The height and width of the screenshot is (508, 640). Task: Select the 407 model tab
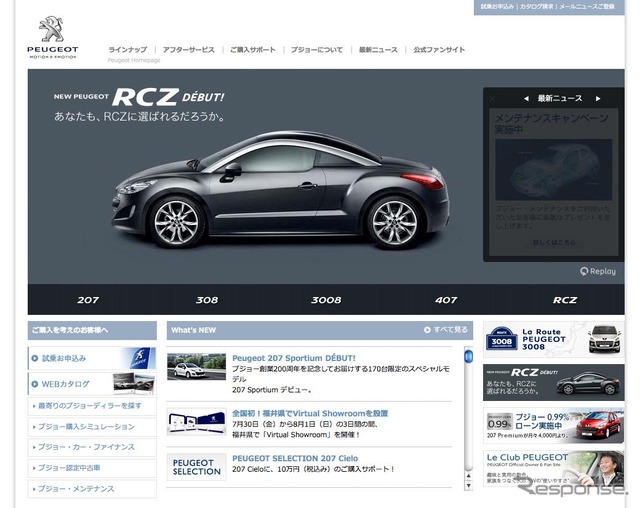(446, 300)
